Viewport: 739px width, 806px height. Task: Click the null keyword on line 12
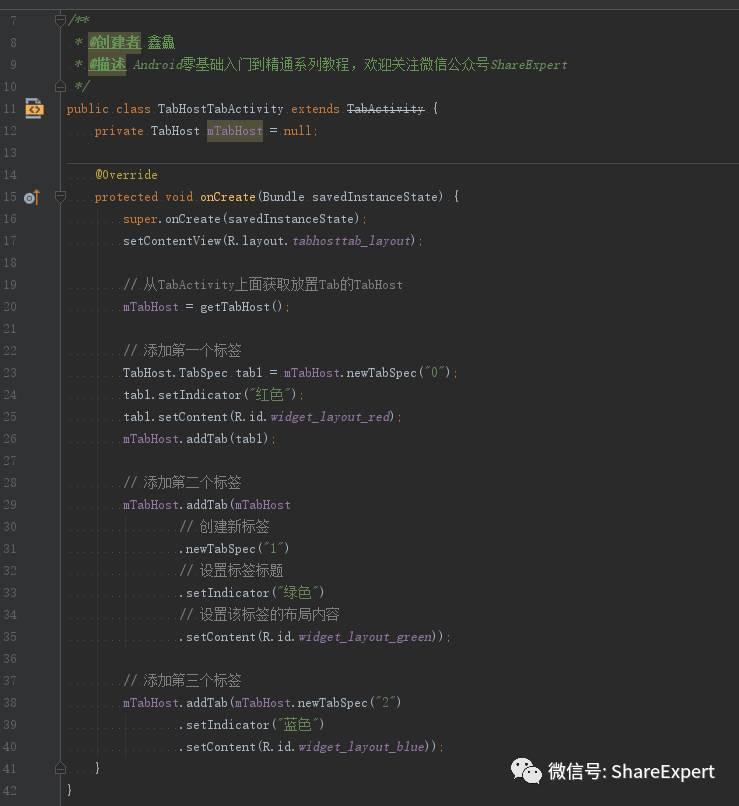tap(298, 131)
